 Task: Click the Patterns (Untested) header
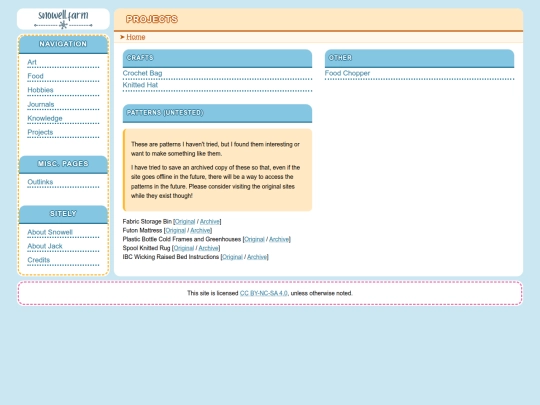217,113
